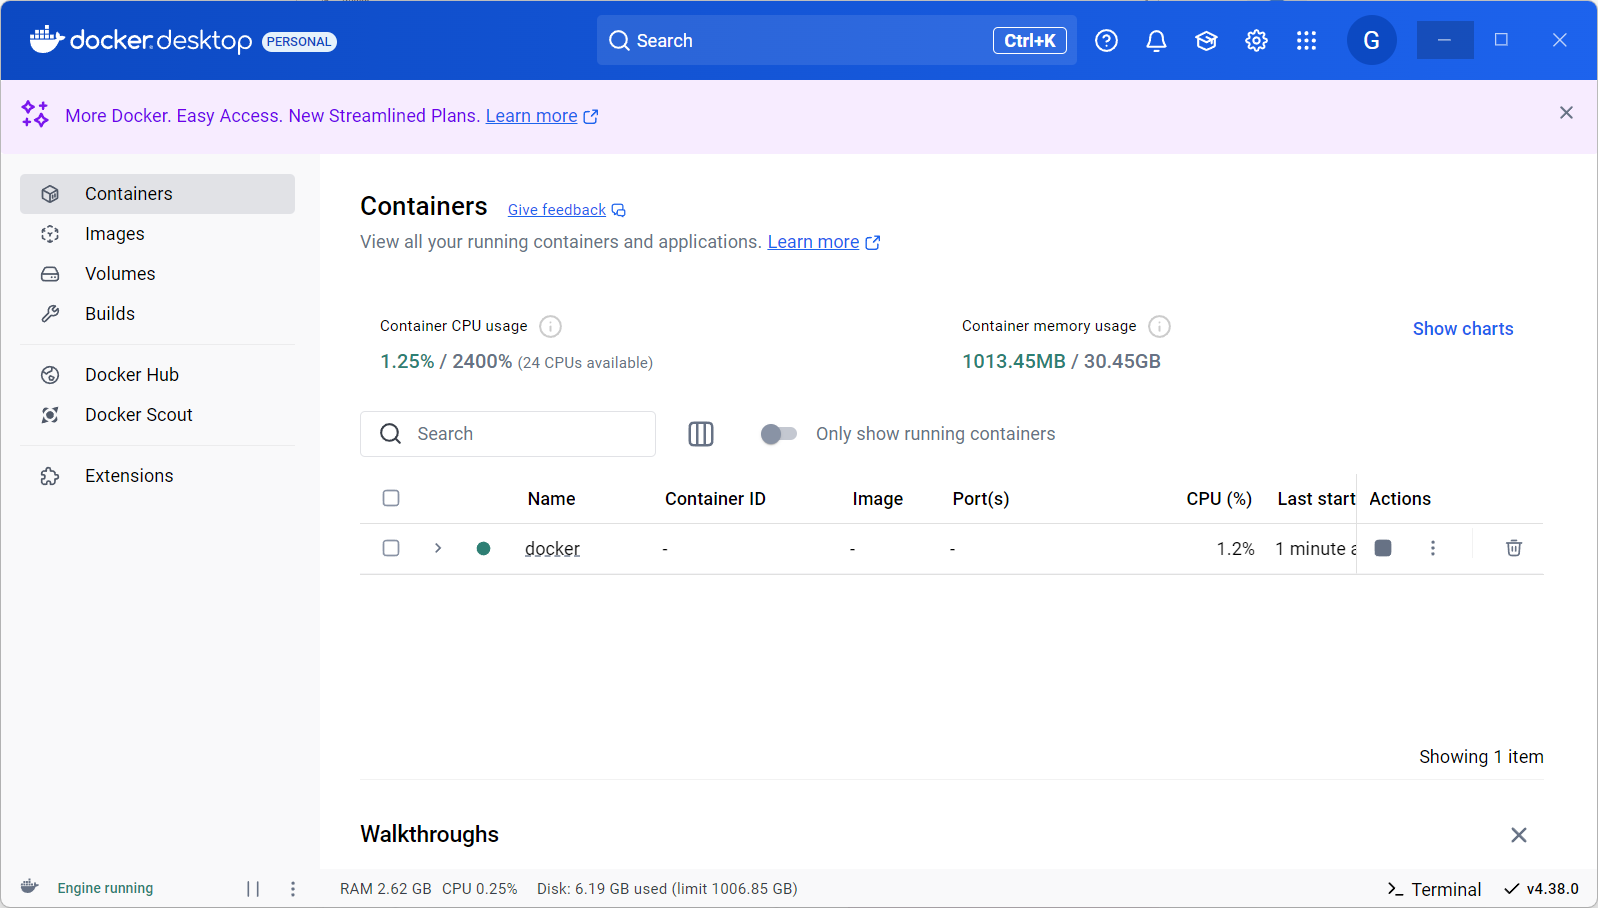The image size is (1598, 908).
Task: Open the manage columns icon
Action: [701, 434]
